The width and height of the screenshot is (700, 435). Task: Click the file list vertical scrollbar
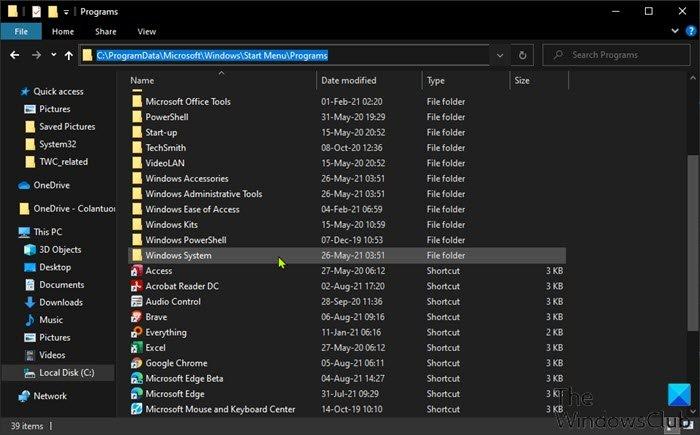pyautogui.click(x=692, y=243)
